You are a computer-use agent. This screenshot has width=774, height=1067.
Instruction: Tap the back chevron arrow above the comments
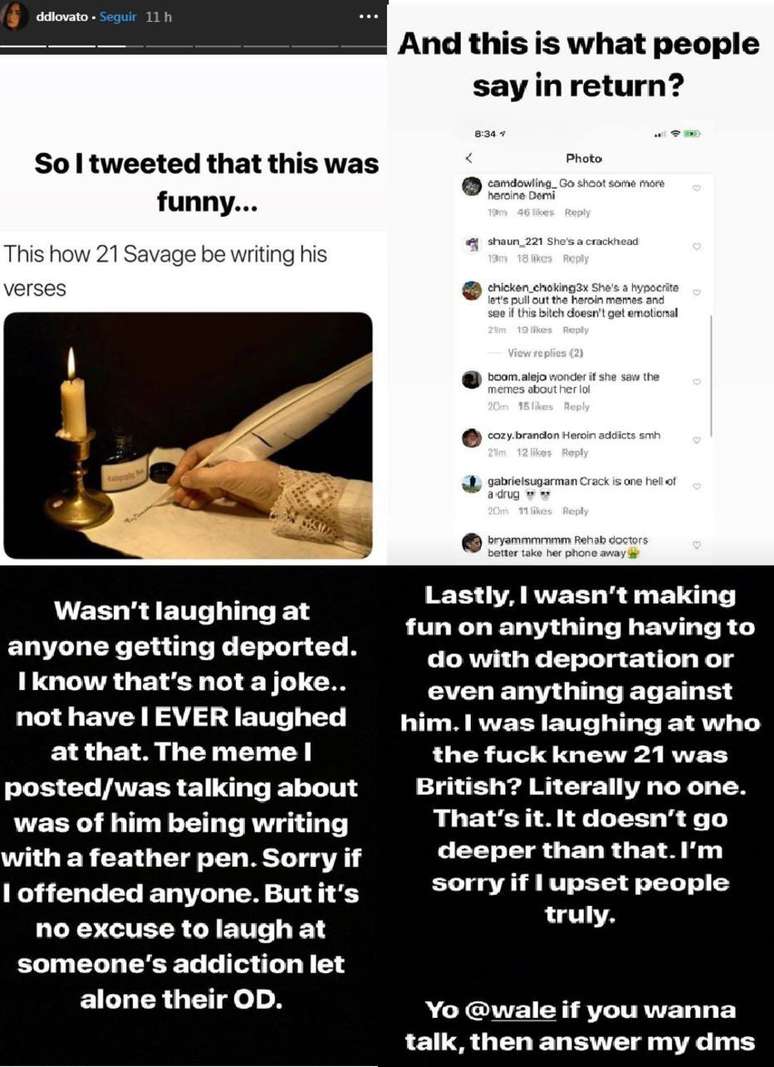(x=470, y=158)
